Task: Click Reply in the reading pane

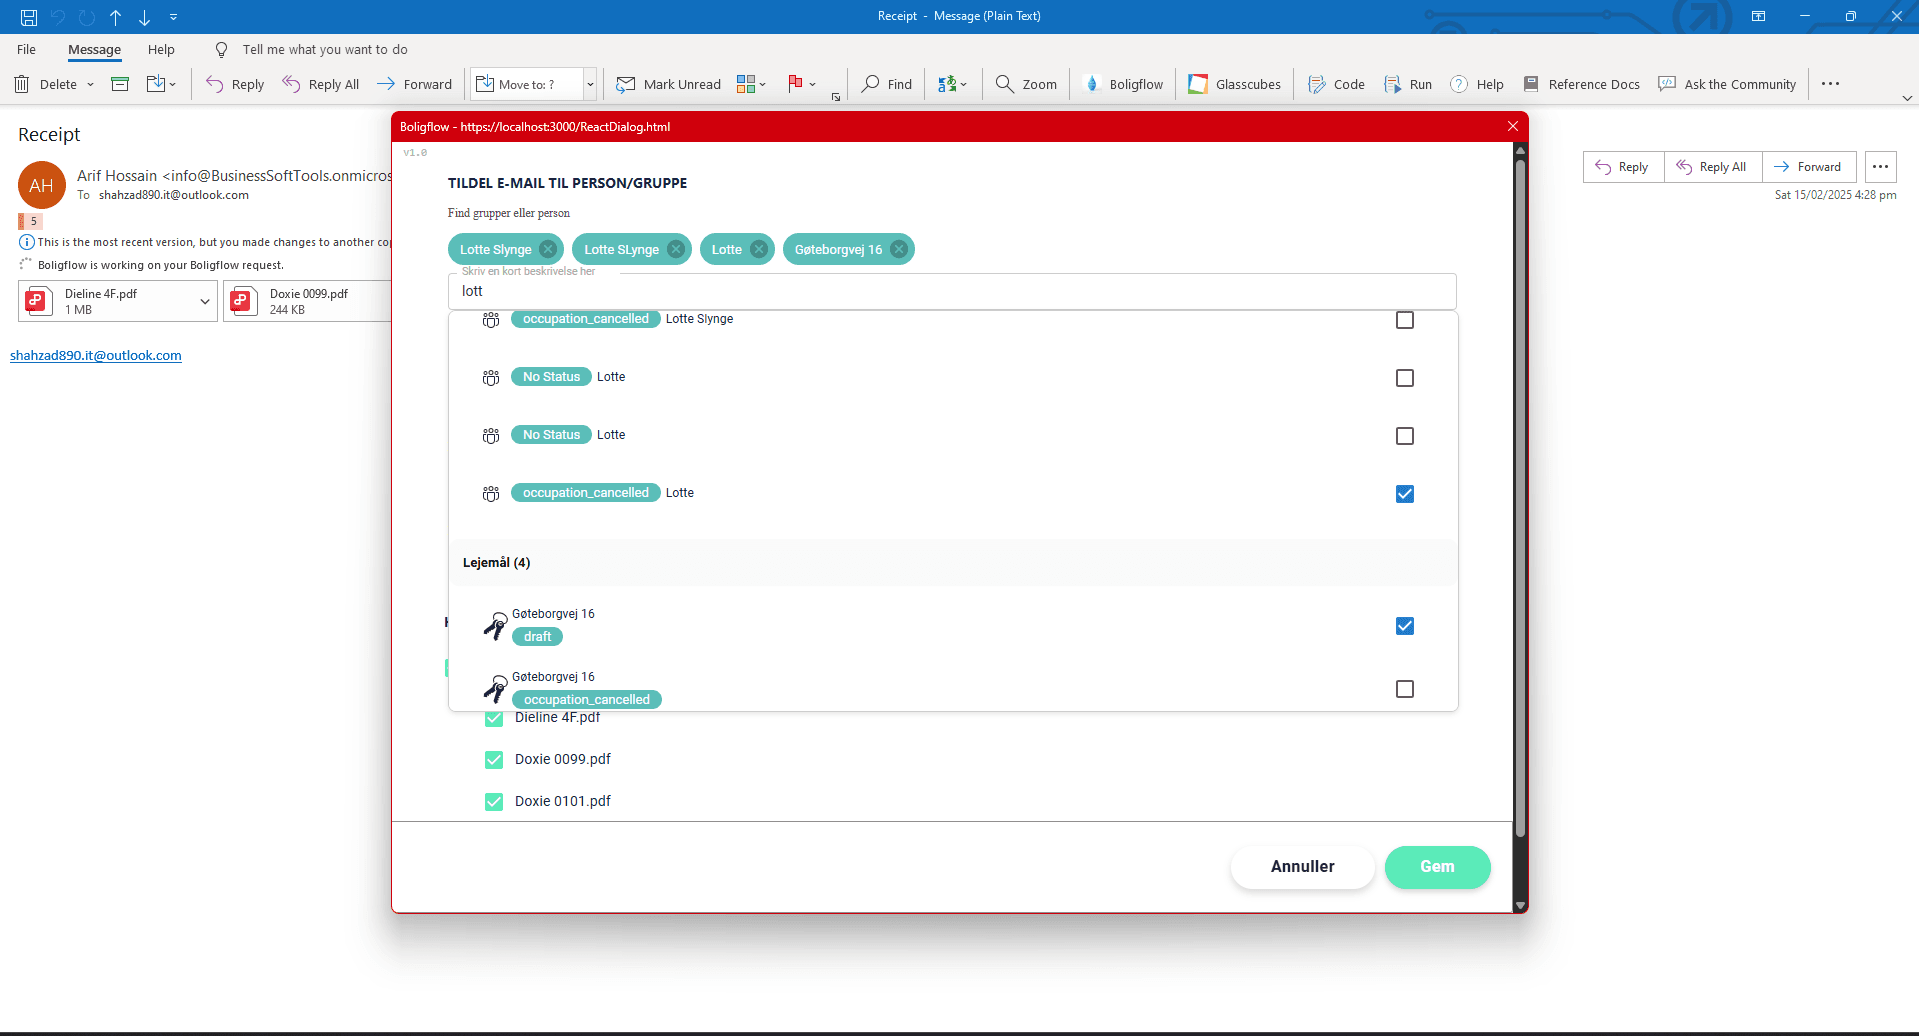Action: [1623, 167]
